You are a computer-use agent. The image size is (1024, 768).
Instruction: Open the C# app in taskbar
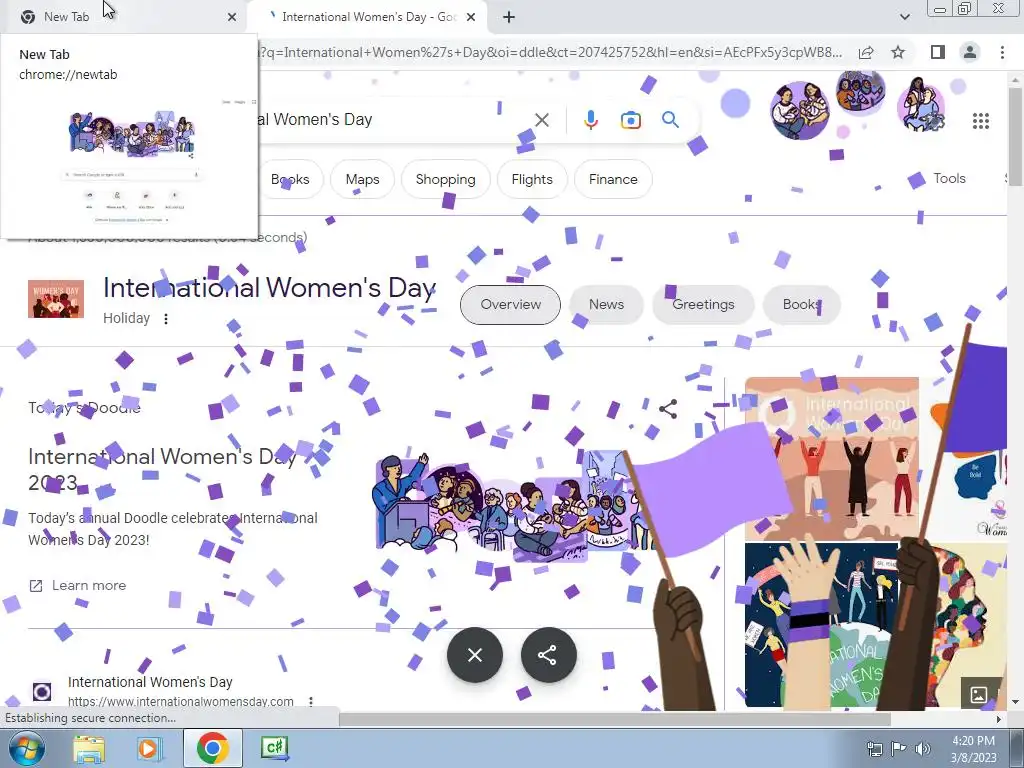coord(274,747)
